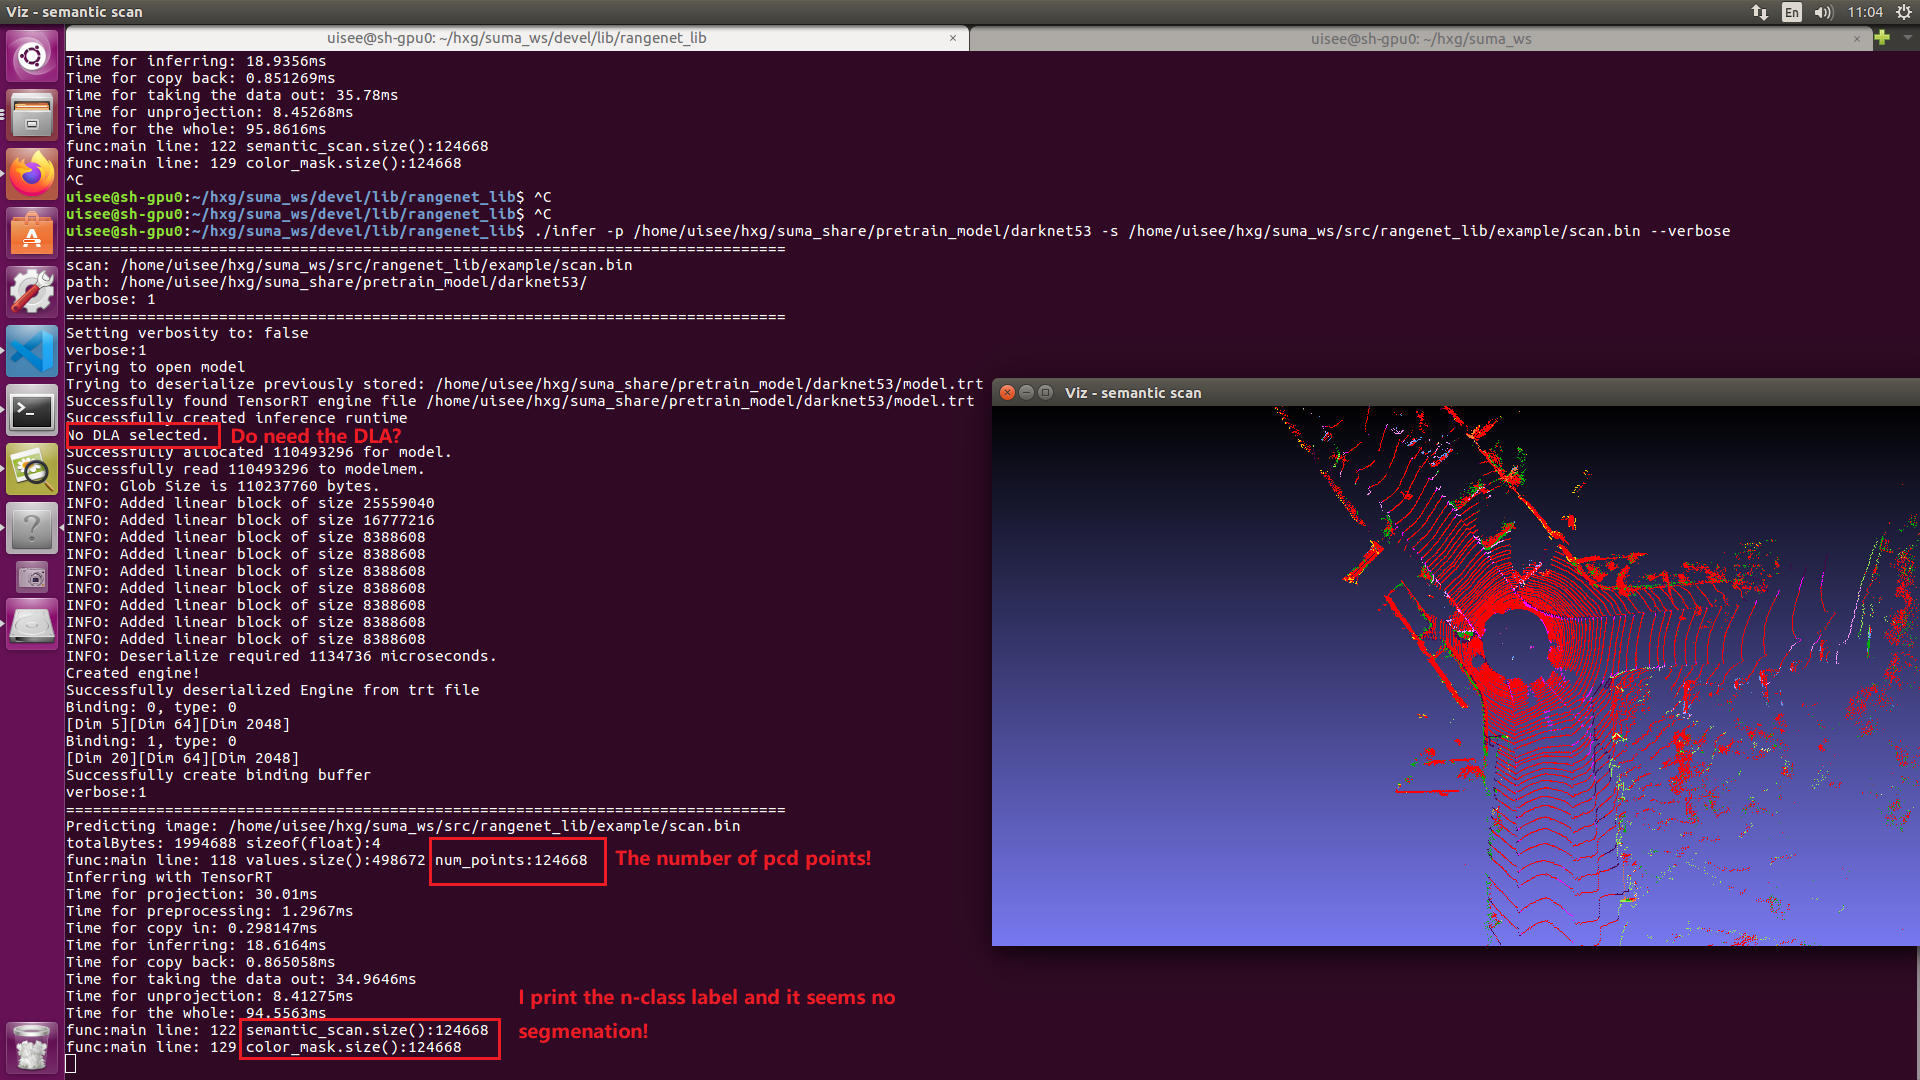Viewport: 1920px width, 1080px height.
Task: Open the session gear menu
Action: (x=1902, y=12)
